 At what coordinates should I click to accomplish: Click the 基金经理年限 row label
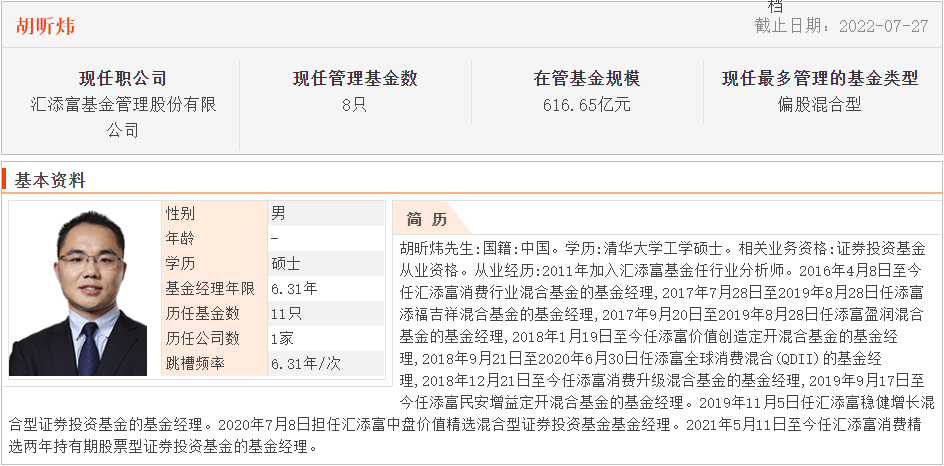point(210,289)
